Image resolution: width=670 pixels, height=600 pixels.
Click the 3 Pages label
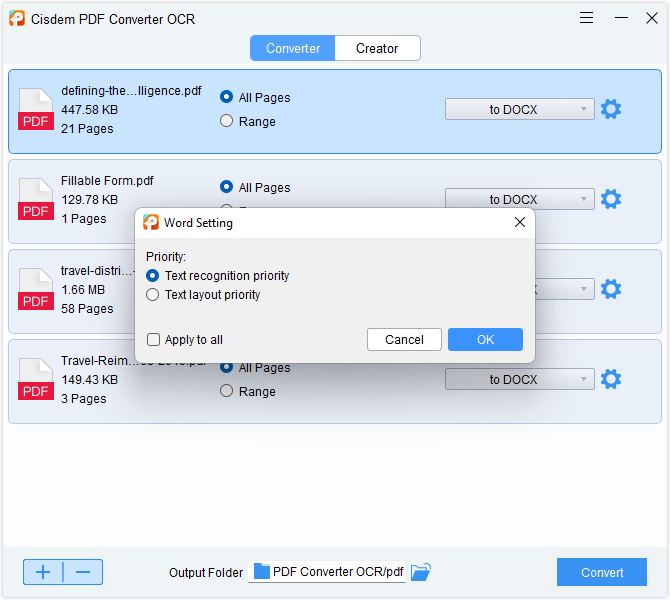click(x=84, y=399)
